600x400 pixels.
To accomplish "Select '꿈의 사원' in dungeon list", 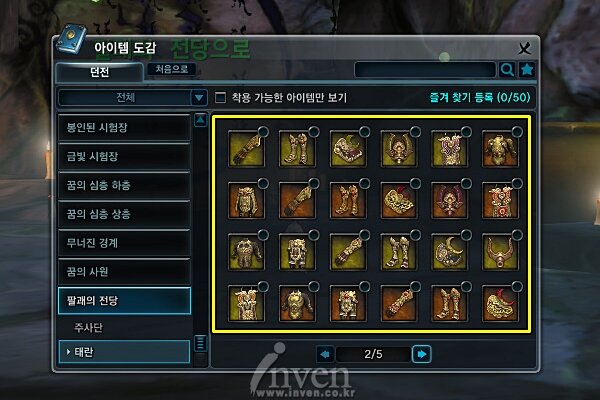I will point(124,271).
